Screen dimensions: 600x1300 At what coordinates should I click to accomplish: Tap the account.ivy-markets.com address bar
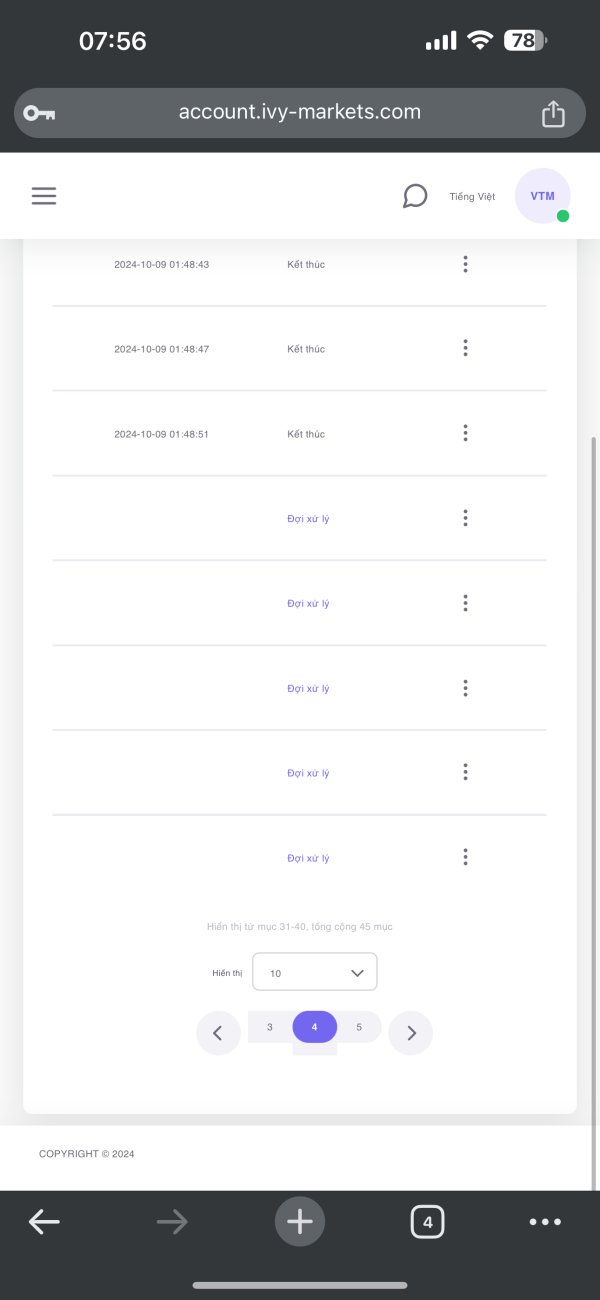[x=299, y=112]
